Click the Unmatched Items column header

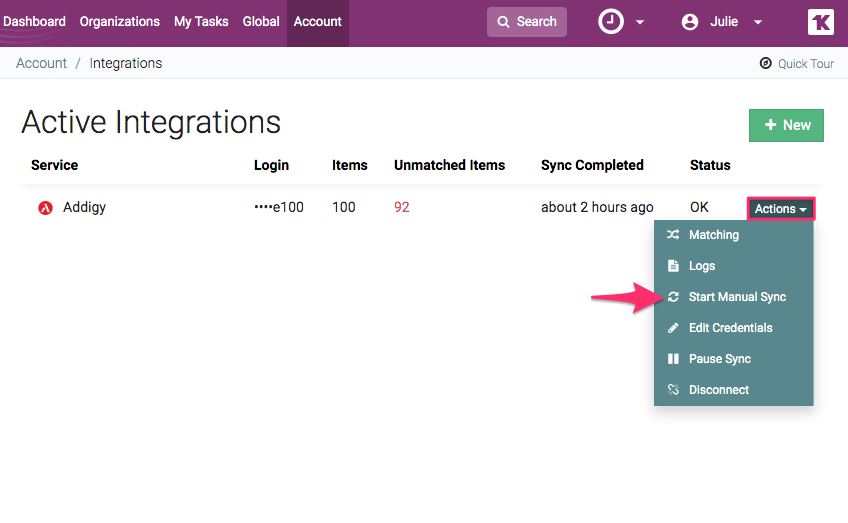tap(449, 165)
